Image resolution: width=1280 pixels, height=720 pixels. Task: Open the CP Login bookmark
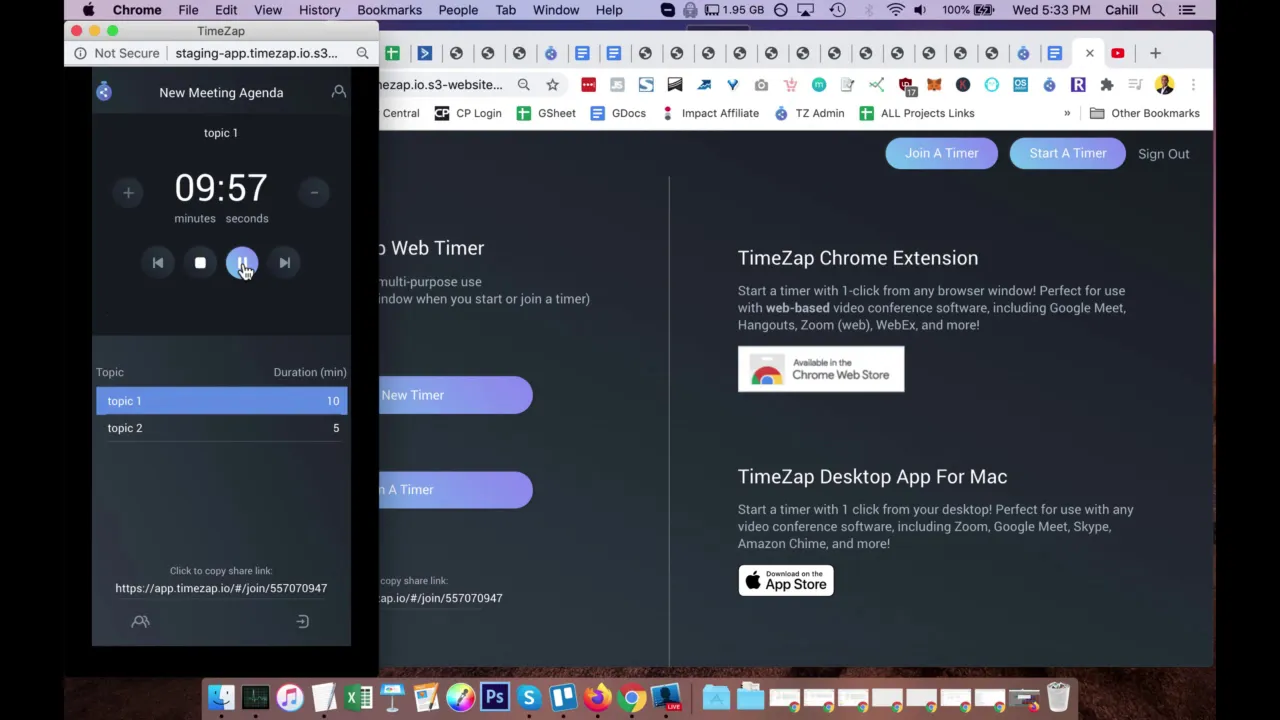[468, 113]
